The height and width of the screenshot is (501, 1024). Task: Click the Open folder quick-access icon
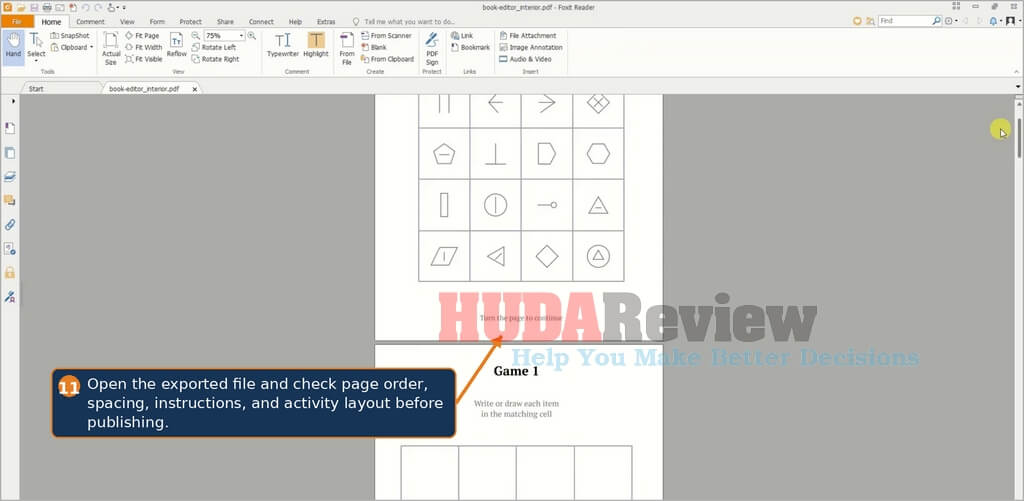[20, 7]
